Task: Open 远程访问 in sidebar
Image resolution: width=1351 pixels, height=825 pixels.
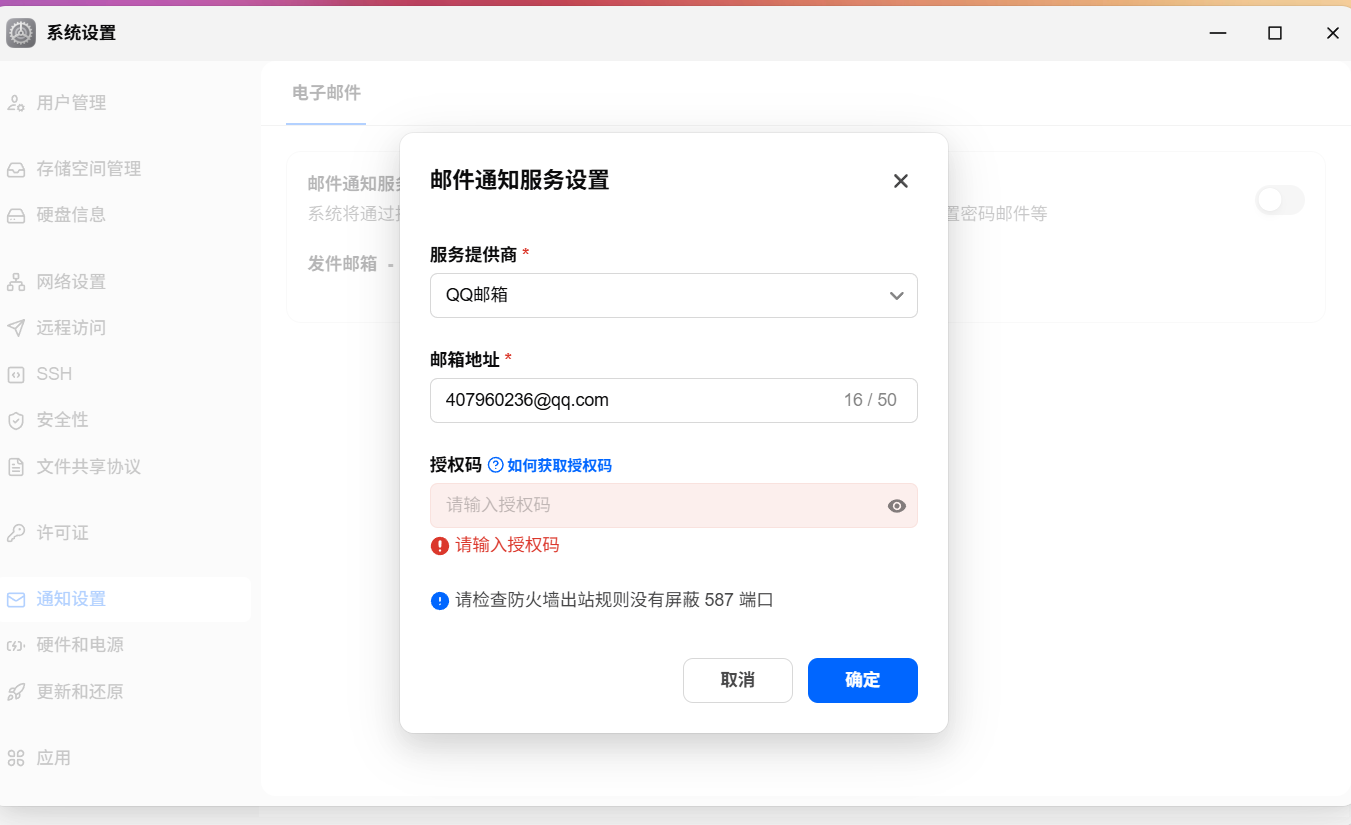Action: pos(126,328)
